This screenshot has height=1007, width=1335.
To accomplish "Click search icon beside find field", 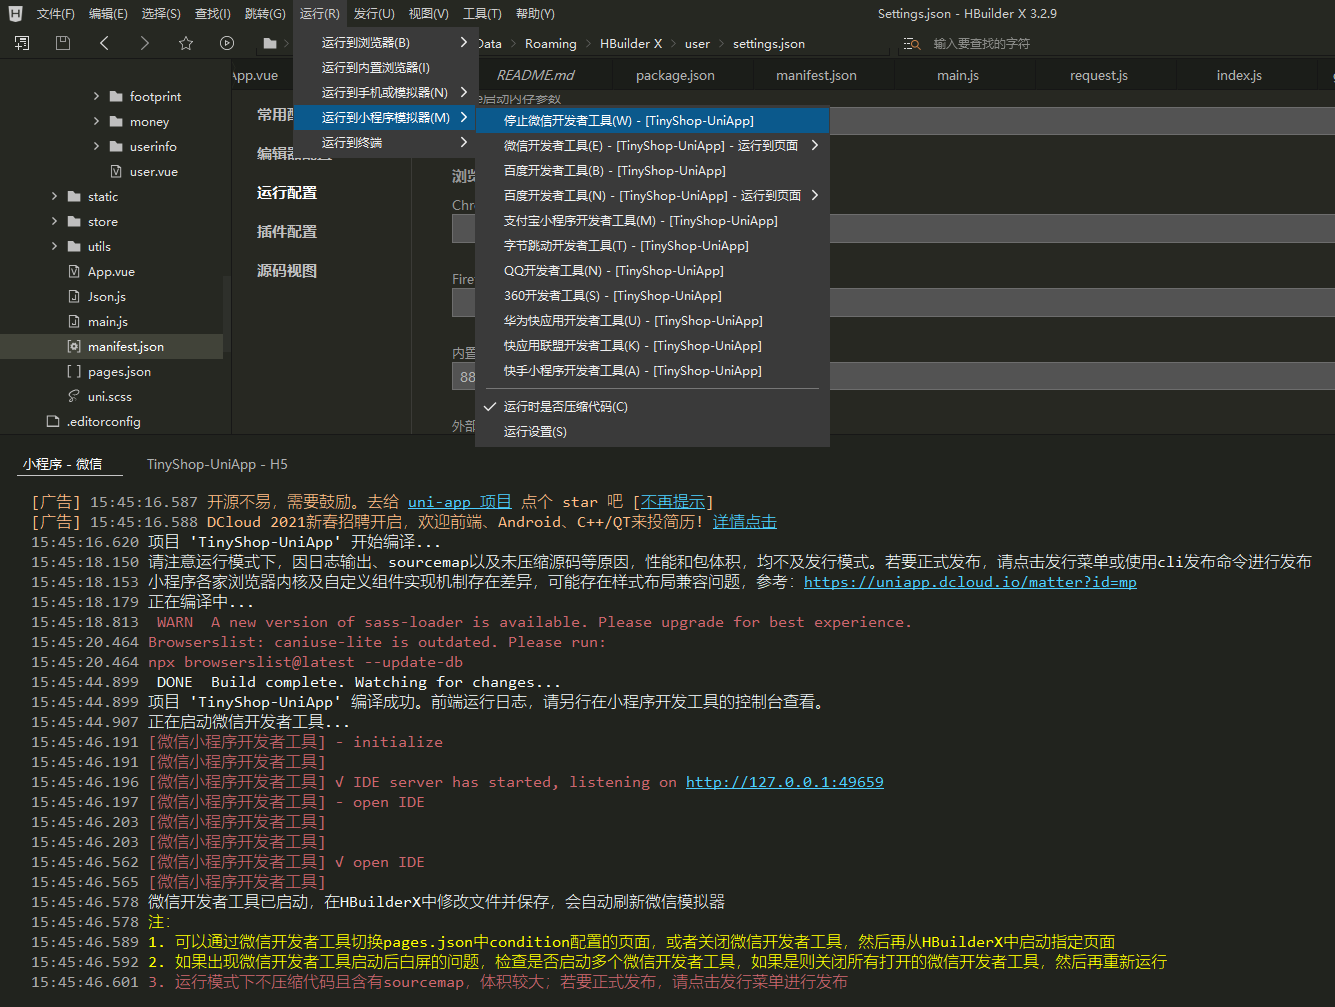I will [911, 44].
